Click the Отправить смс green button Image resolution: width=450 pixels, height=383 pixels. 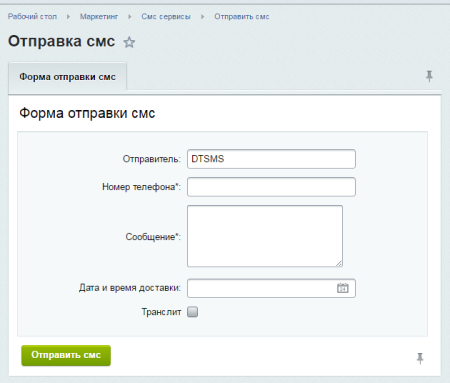tap(66, 355)
